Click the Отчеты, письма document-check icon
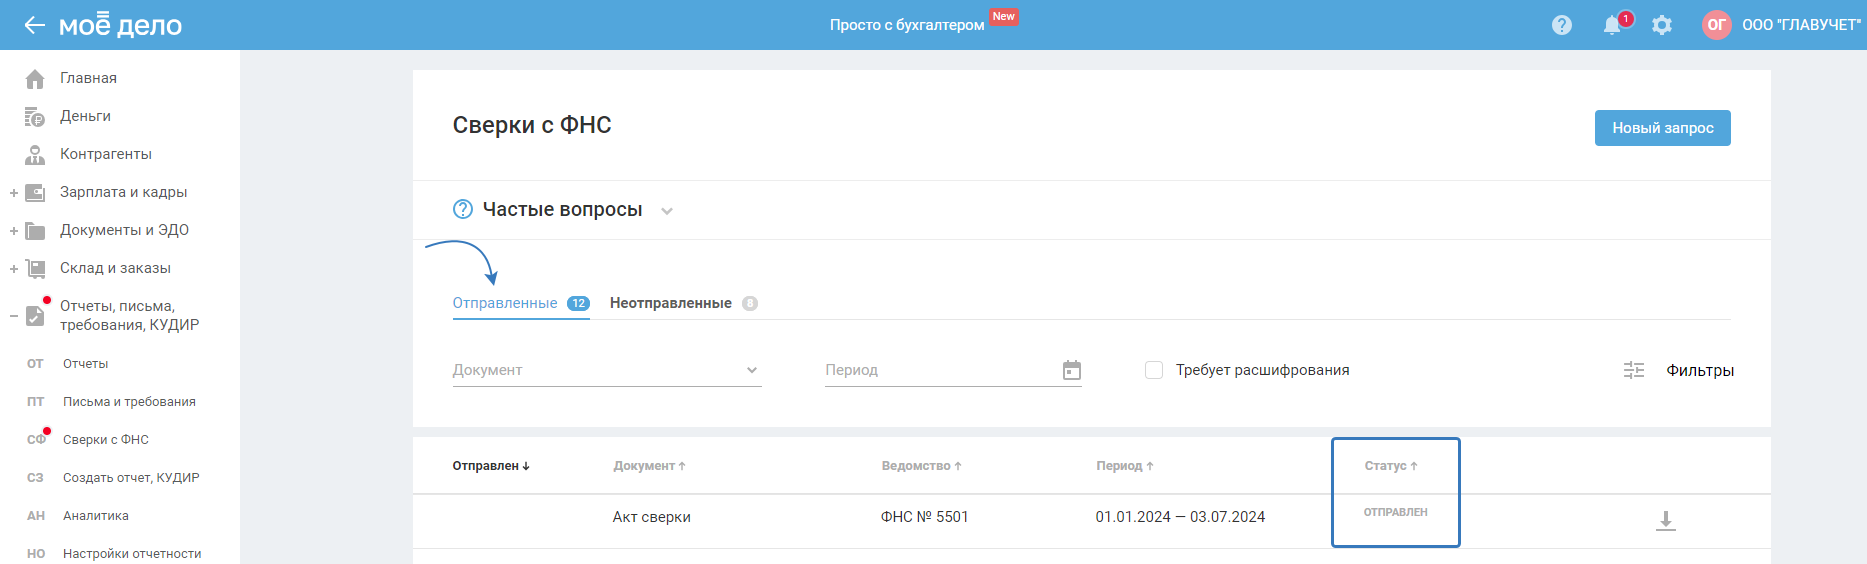The height and width of the screenshot is (564, 1867). click(35, 315)
